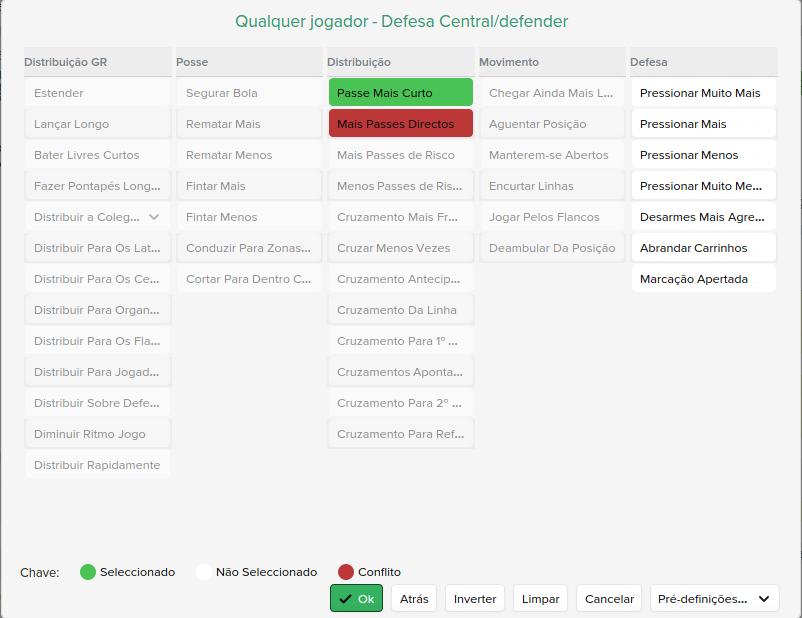Select Fintar Menos instruction
Image resolution: width=802 pixels, height=618 pixels.
[249, 217]
